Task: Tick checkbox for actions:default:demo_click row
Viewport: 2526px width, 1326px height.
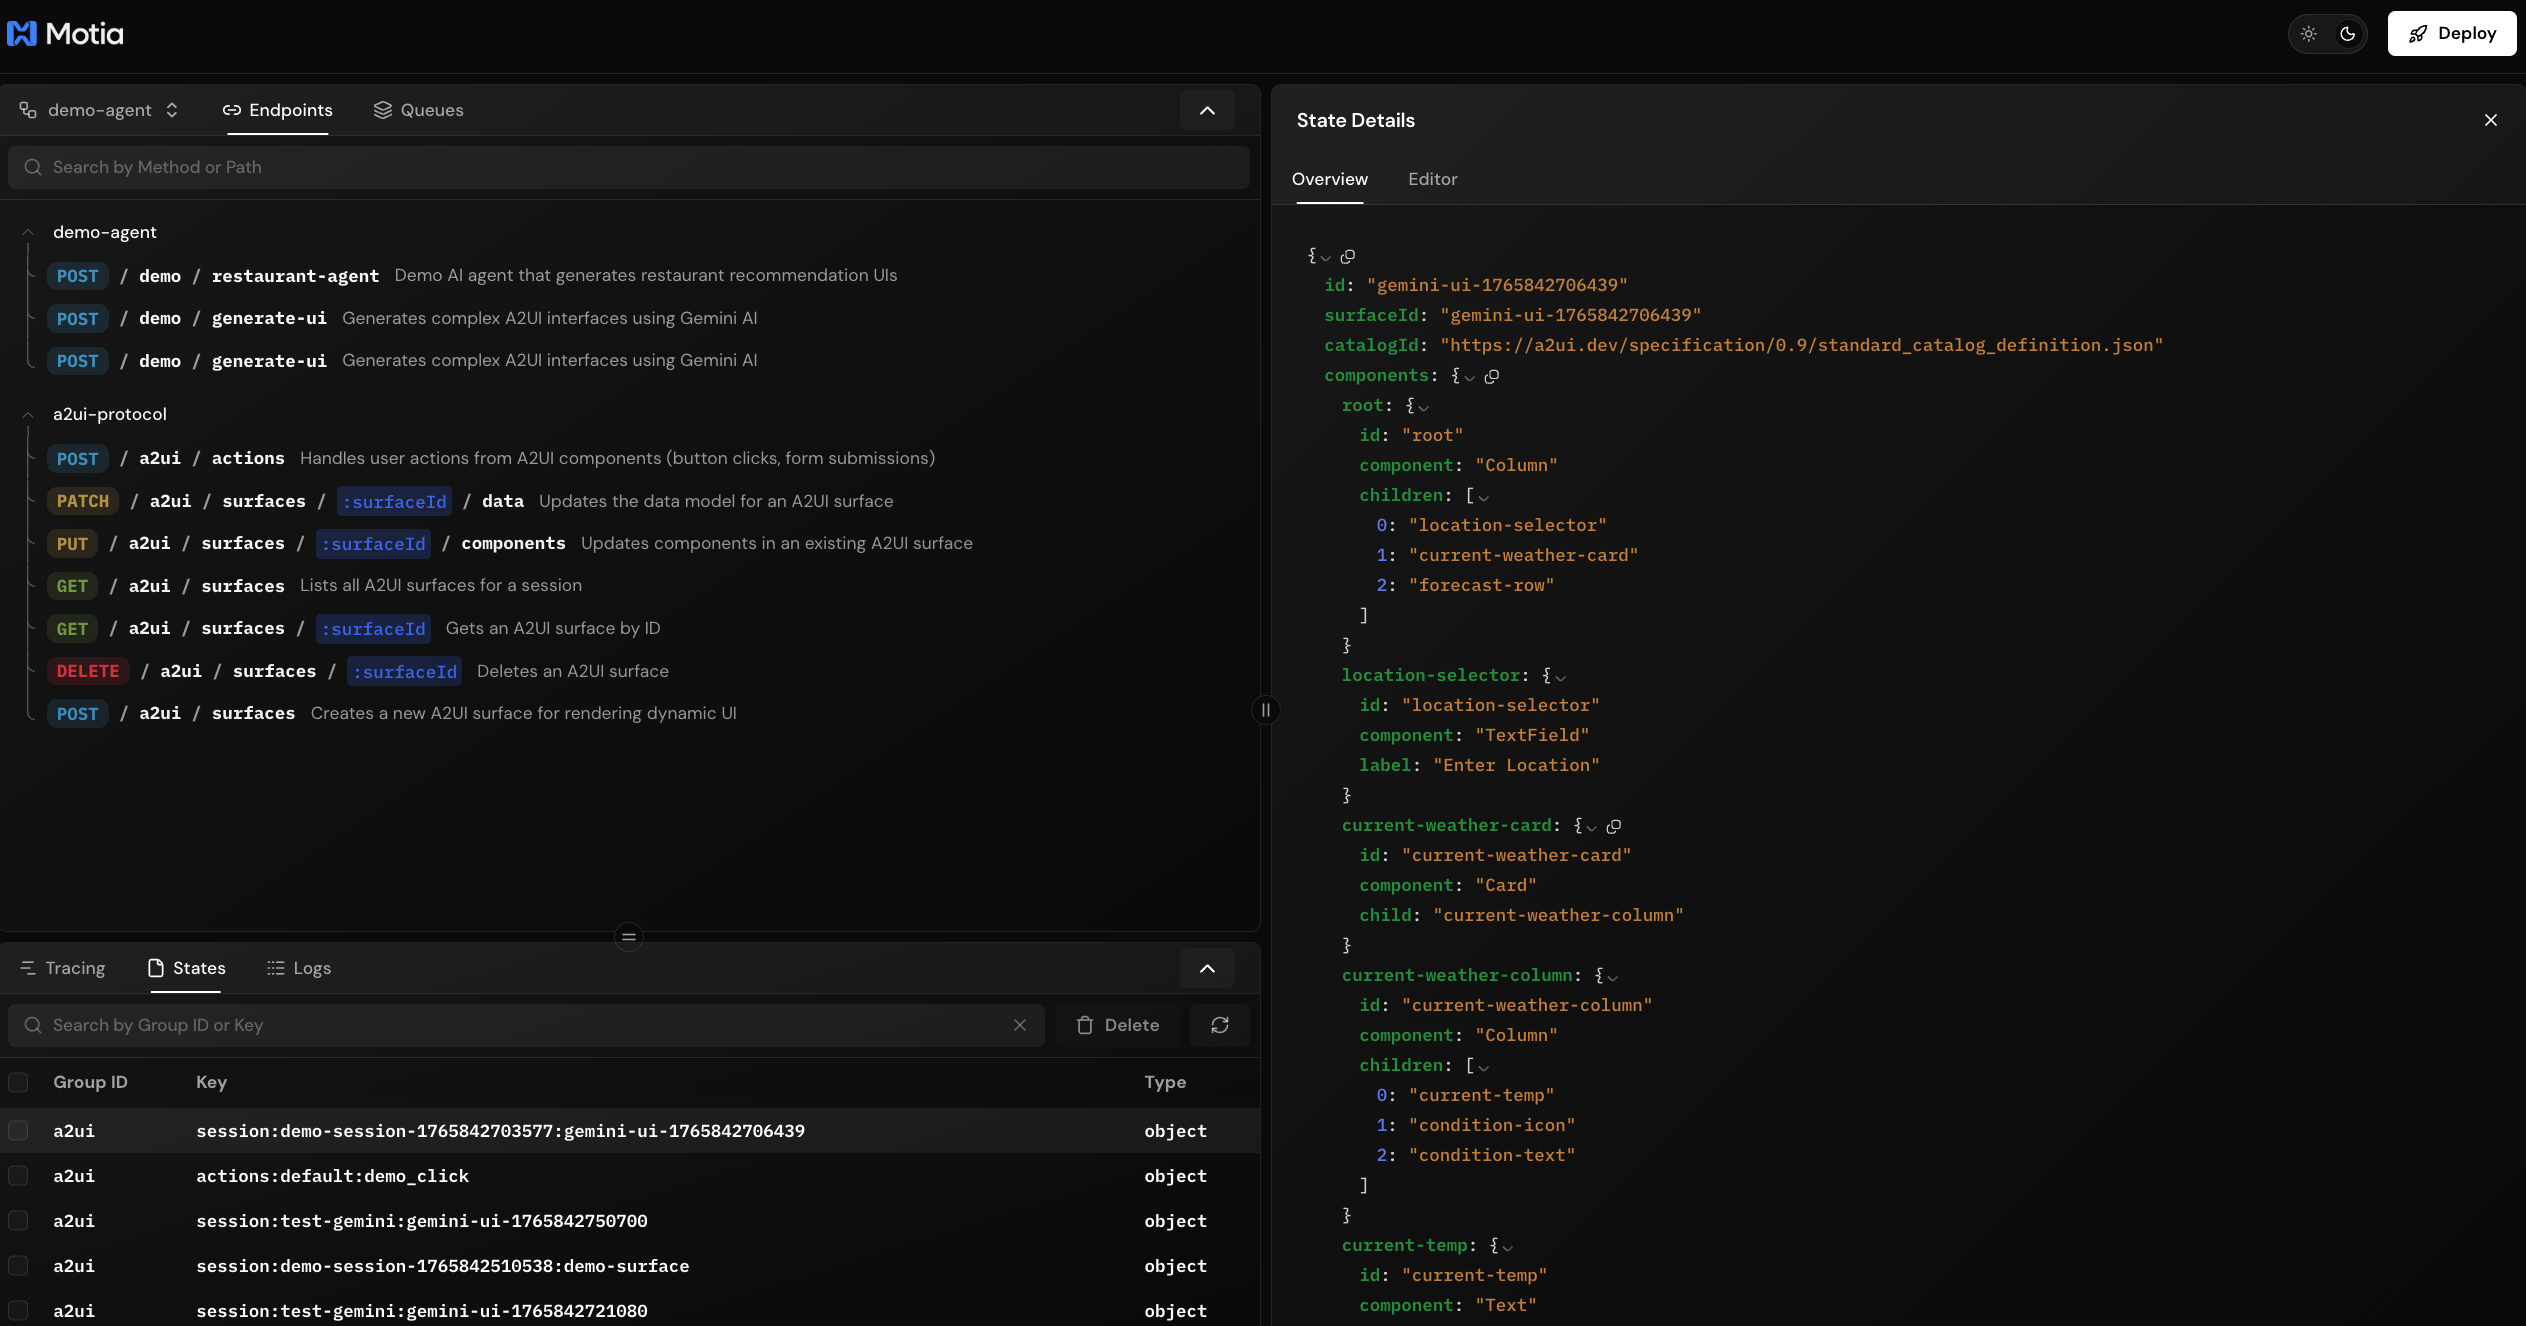Action: pos(18,1176)
